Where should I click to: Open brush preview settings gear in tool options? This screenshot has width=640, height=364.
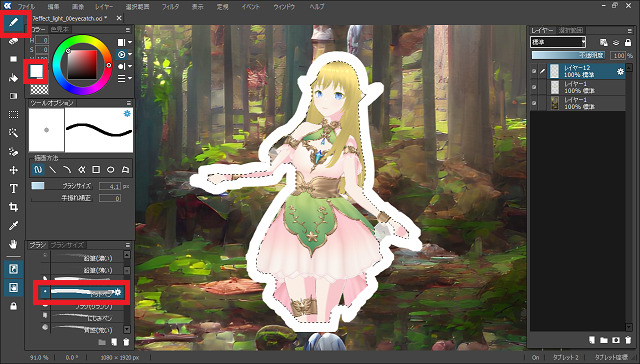click(x=127, y=113)
